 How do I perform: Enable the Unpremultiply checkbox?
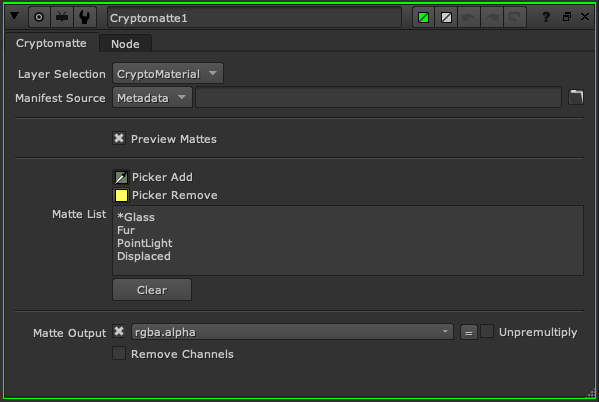pyautogui.click(x=487, y=331)
